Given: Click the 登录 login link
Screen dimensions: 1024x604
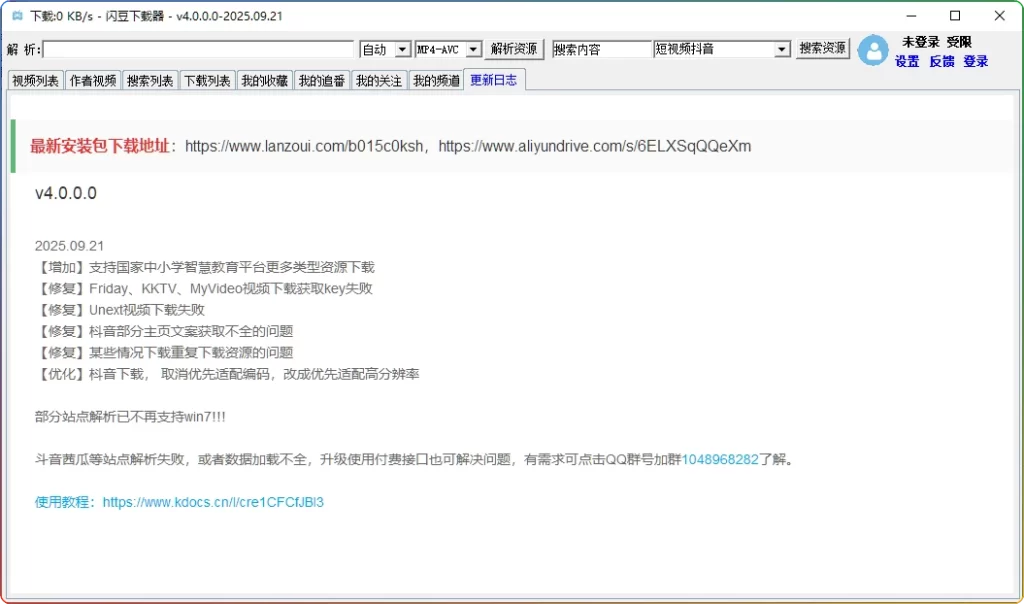Looking at the screenshot, I should point(976,61).
